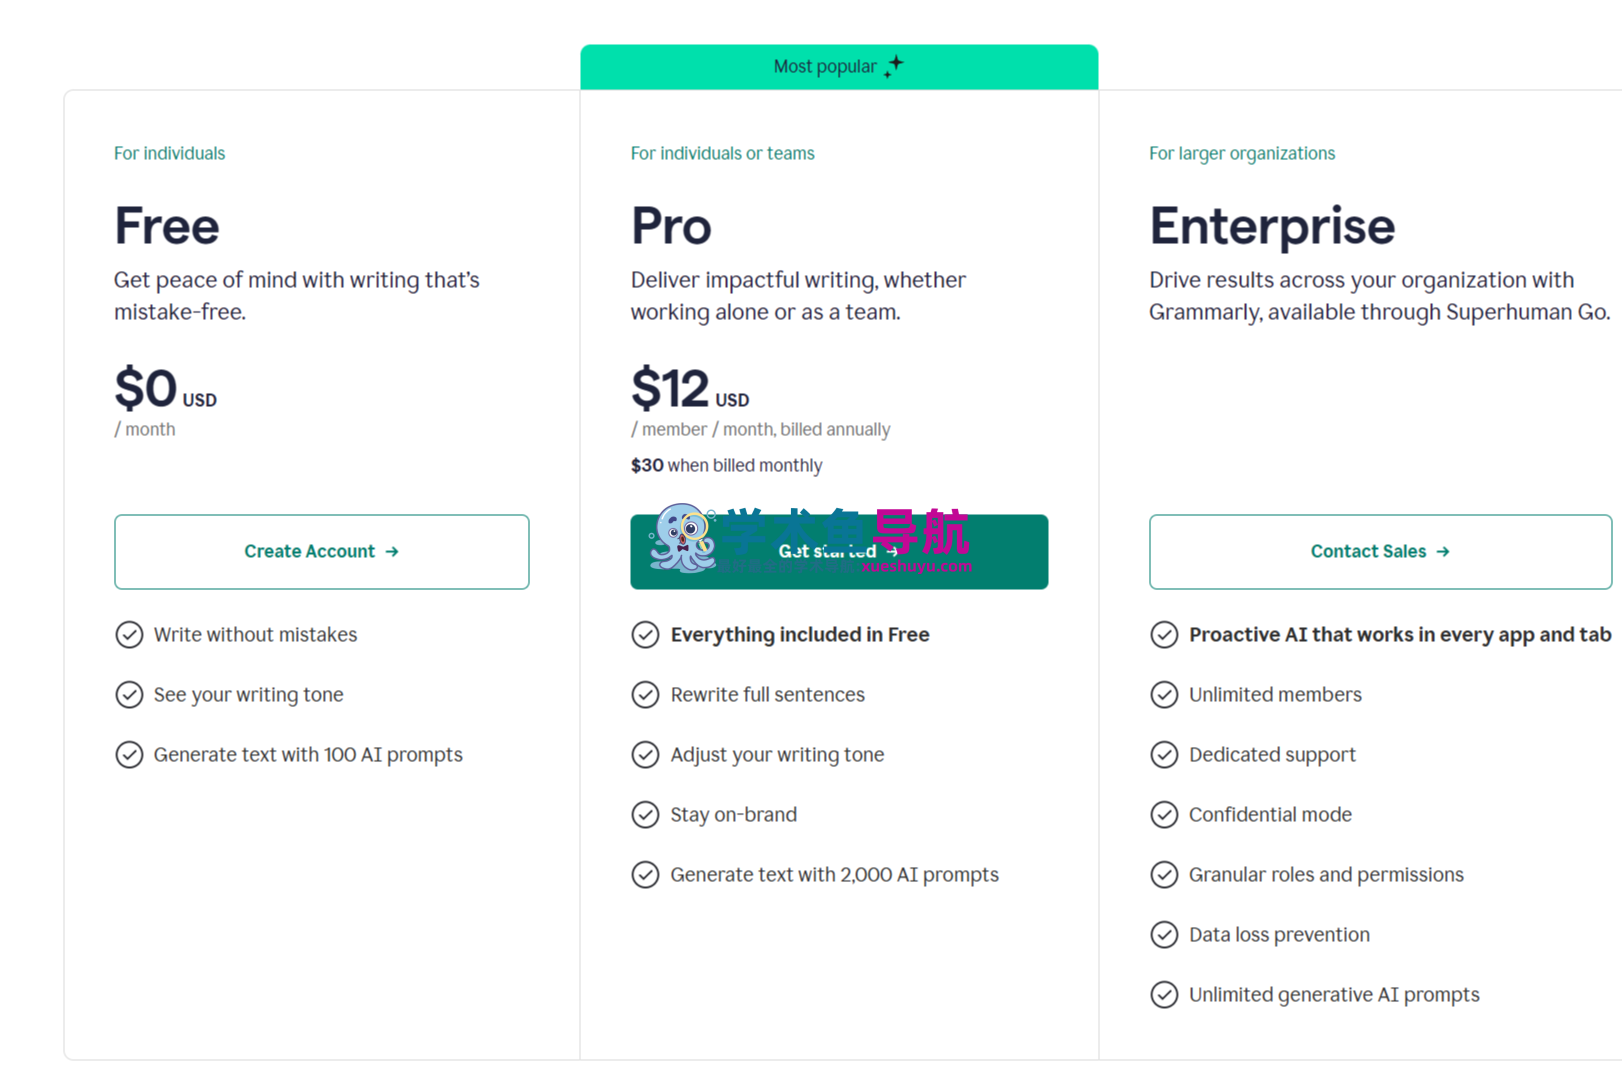Screen dimensions: 1622x1077
Task: Select the Enterprise plan heading
Action: [1271, 226]
